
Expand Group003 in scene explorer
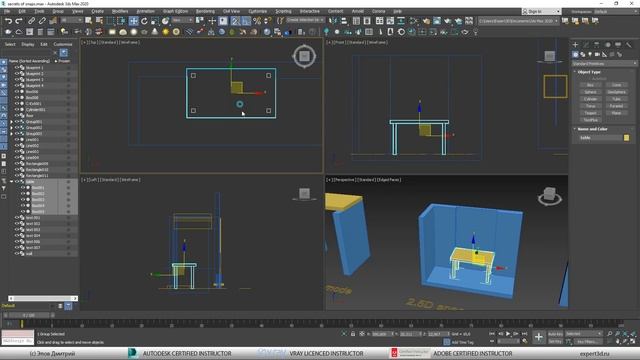point(11,133)
